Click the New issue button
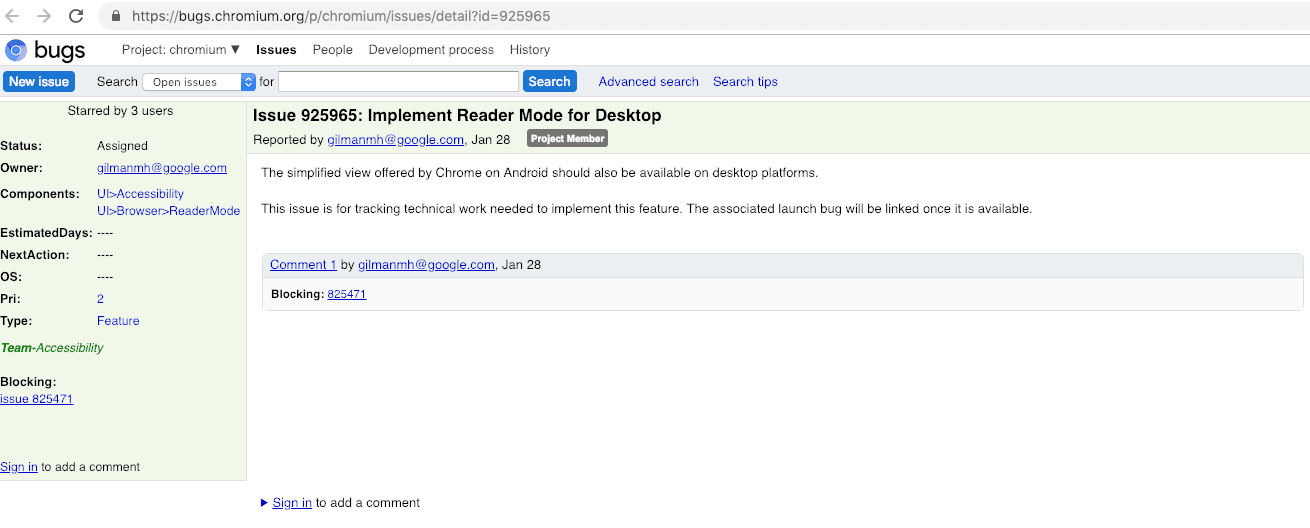Viewport: 1310px width, 528px height. click(x=39, y=82)
